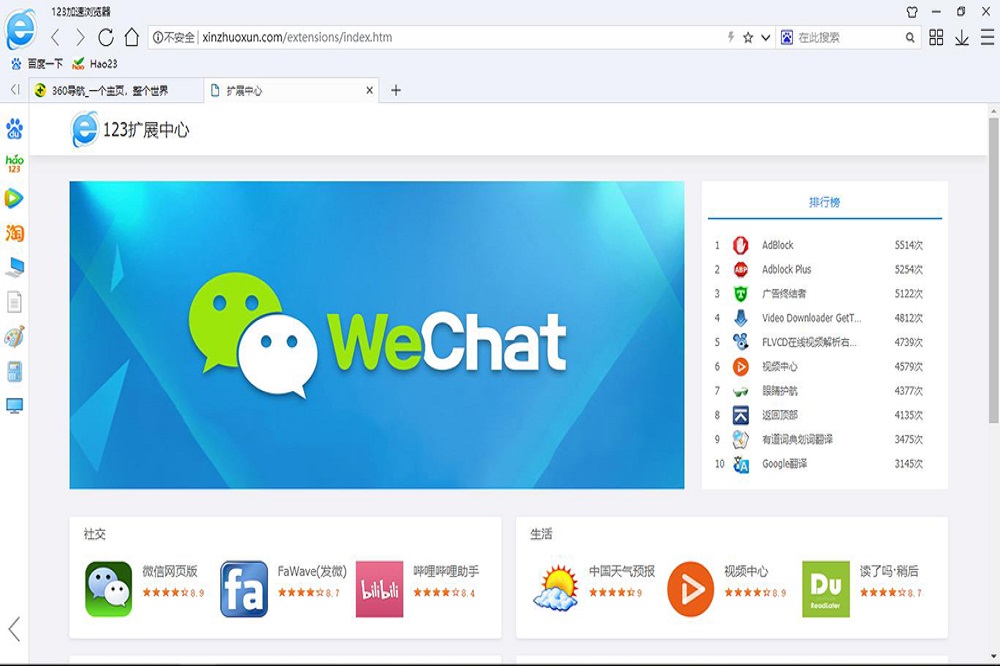1000x666 pixels.
Task: Open Taobao icon in left sidebar
Action: click(x=14, y=233)
